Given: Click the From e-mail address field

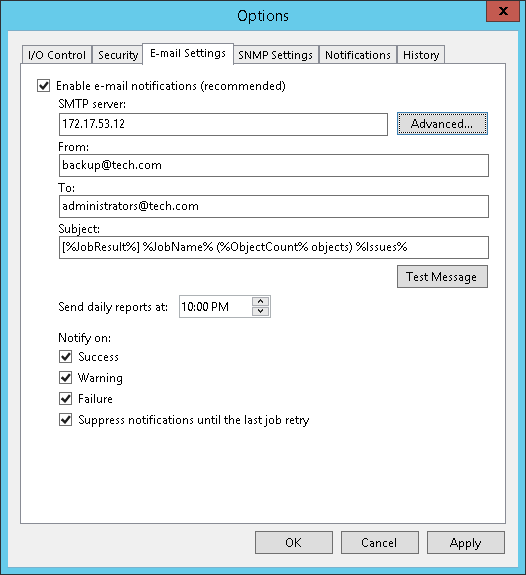Looking at the screenshot, I should tap(274, 165).
